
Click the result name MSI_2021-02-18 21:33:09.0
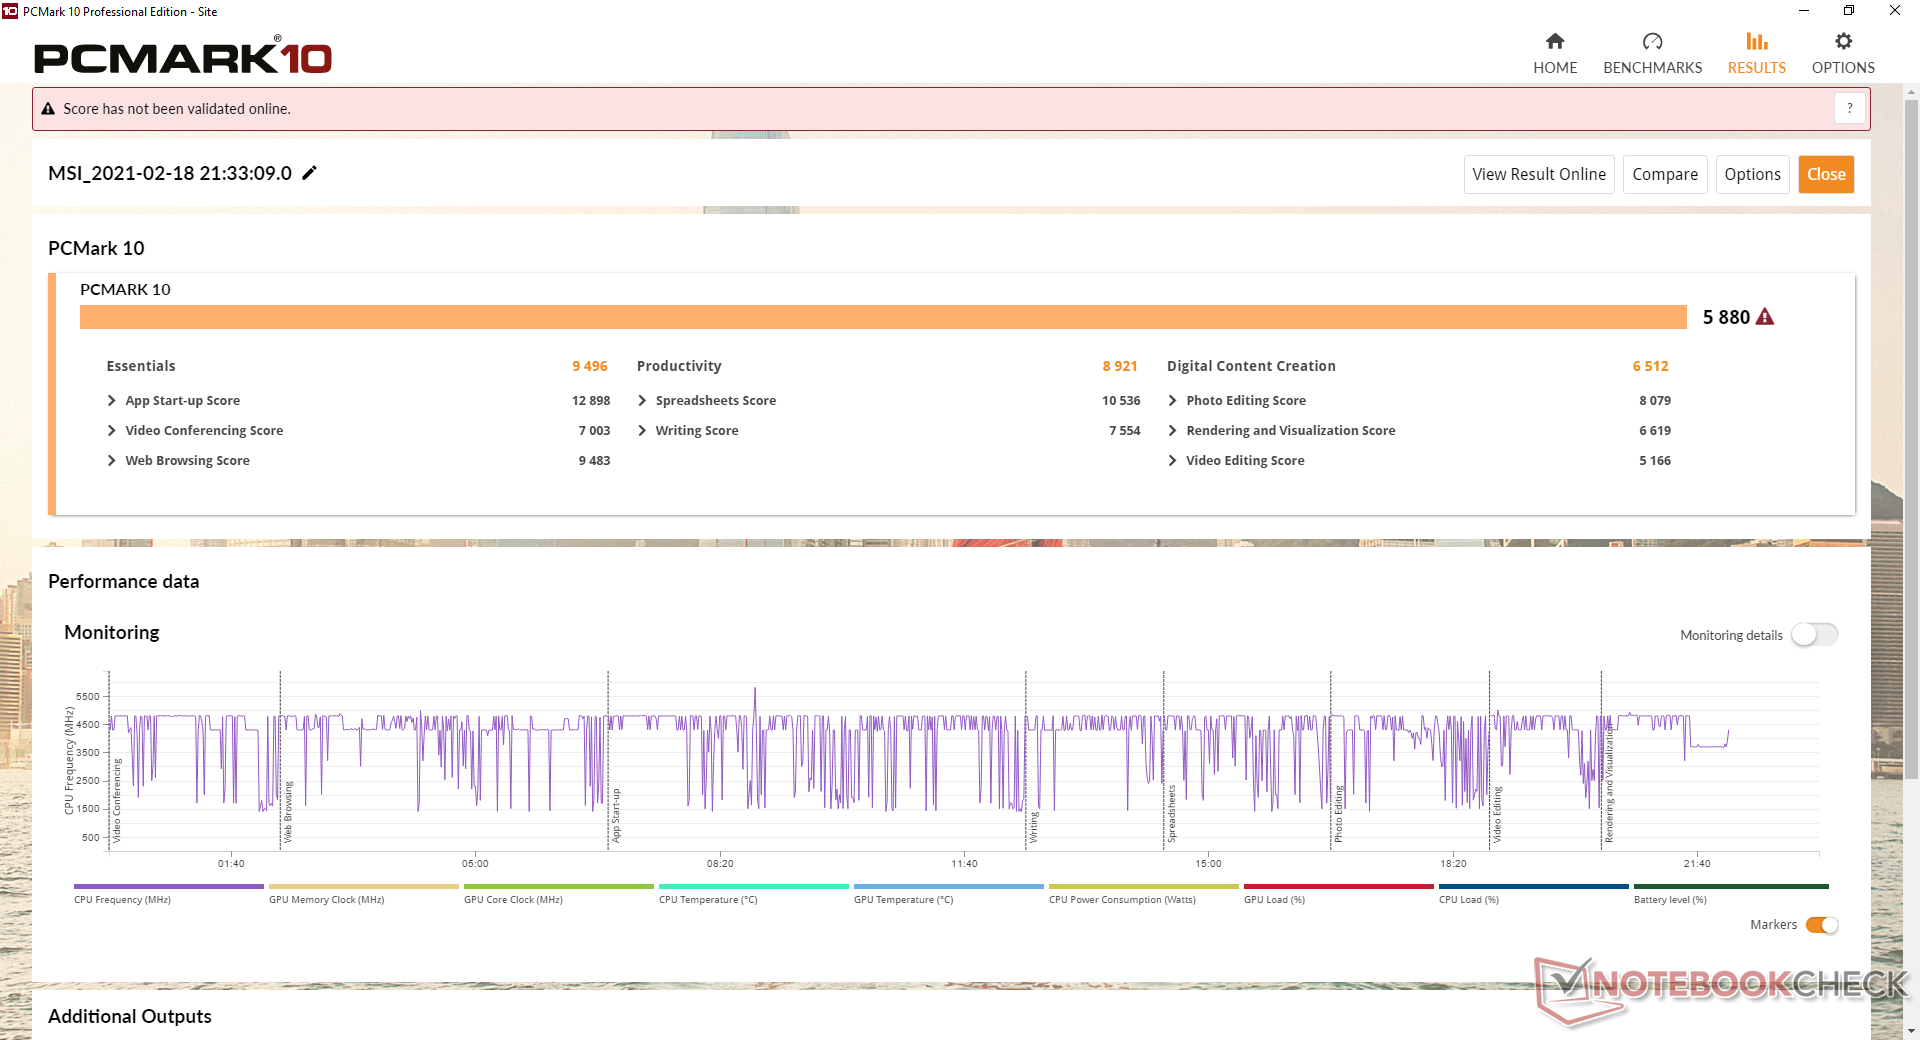click(x=170, y=173)
